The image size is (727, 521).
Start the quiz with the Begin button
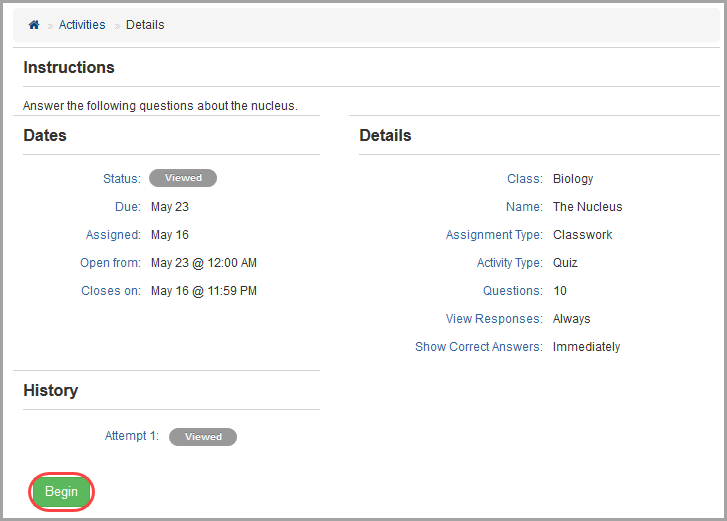point(62,491)
